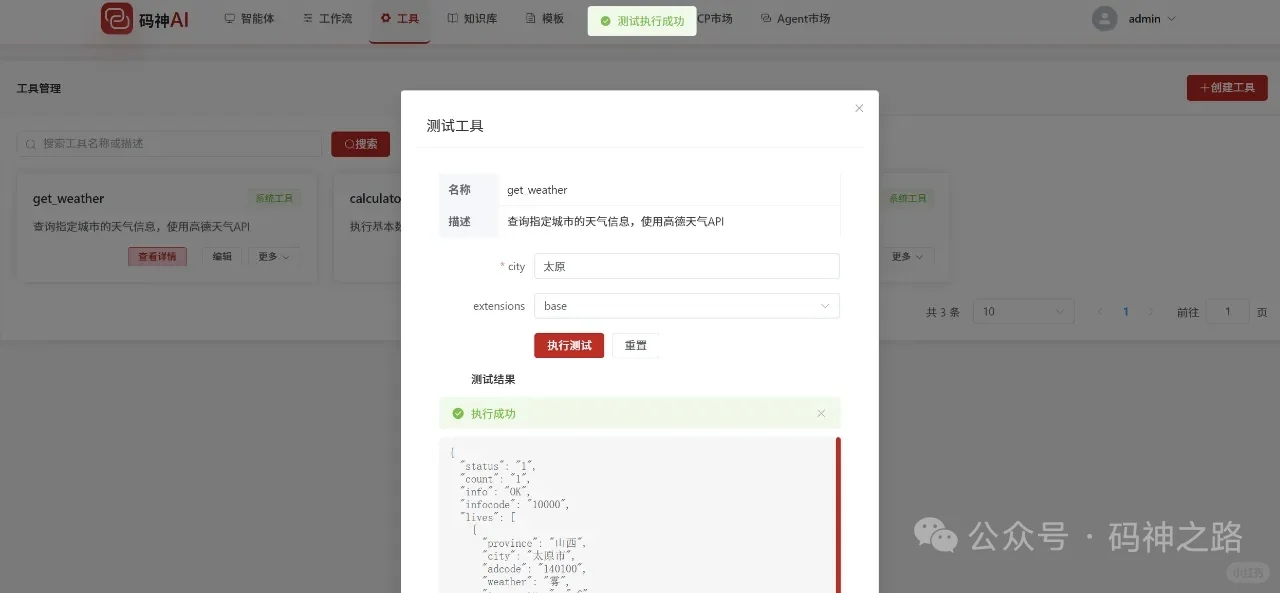Viewport: 1280px width, 593px height.
Task: Click the green success checkmark icon
Action: point(603,19)
